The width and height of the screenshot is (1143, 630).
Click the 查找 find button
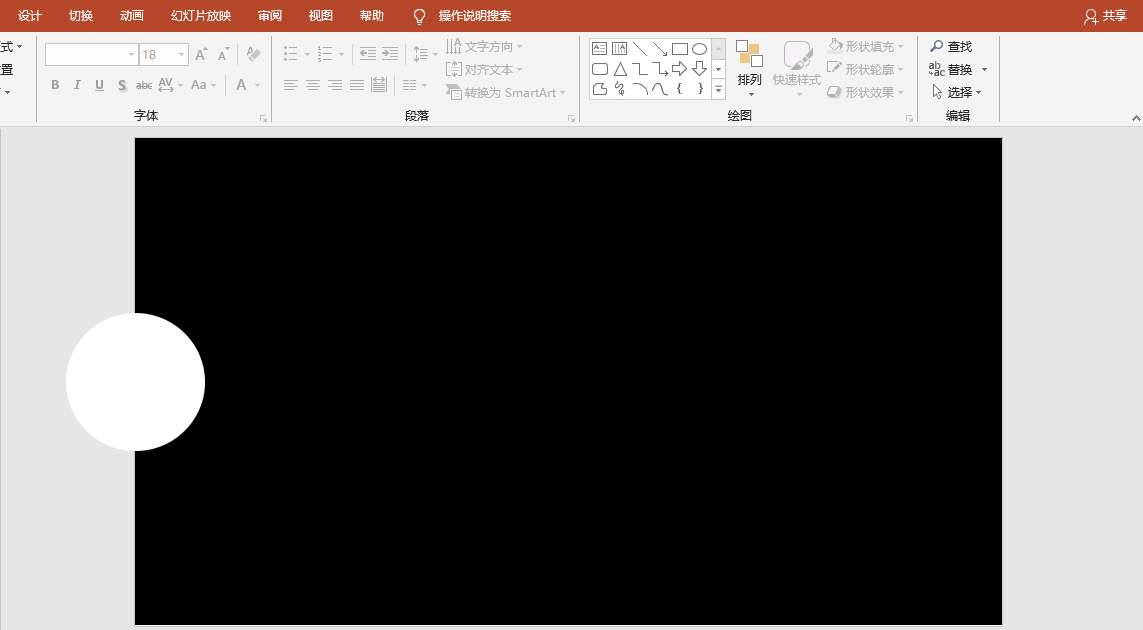[x=951, y=47]
